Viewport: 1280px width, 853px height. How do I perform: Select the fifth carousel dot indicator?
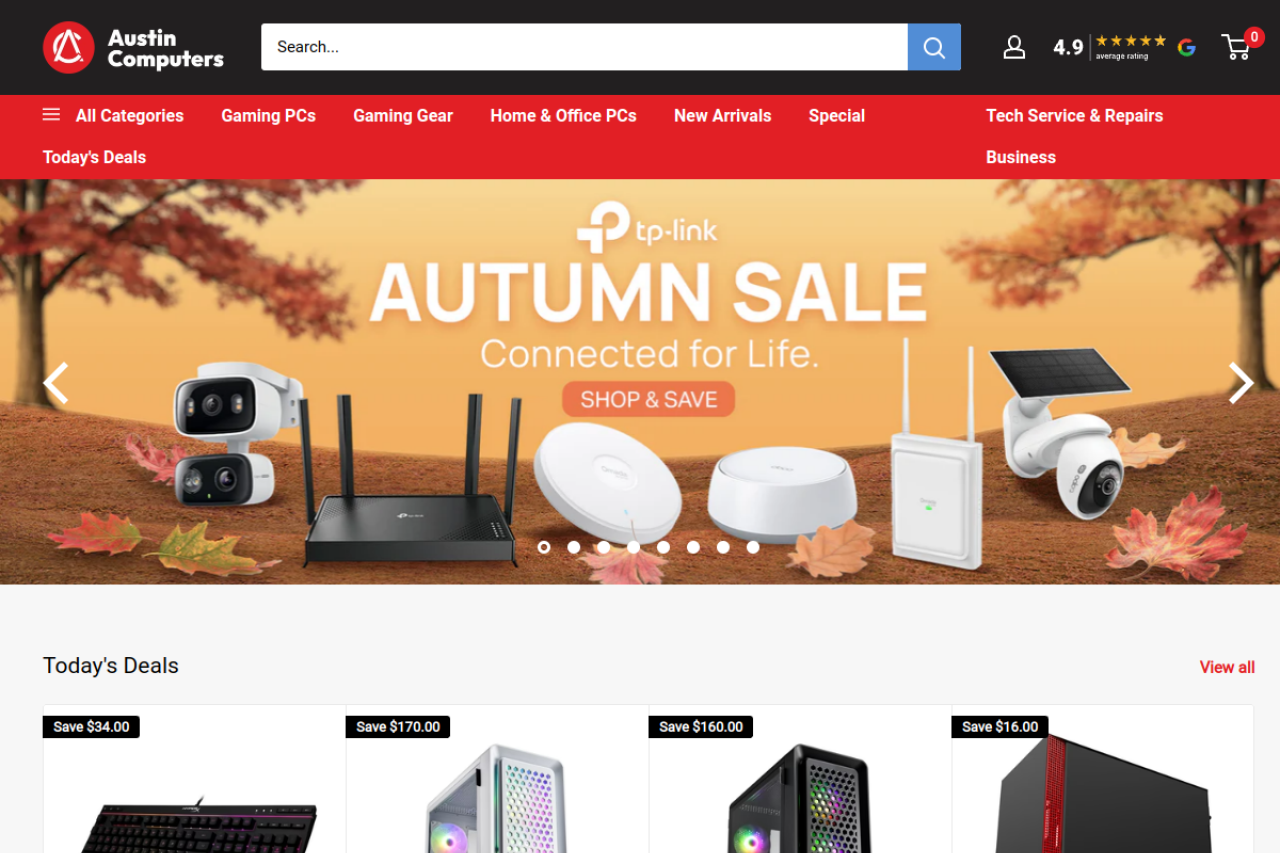[663, 547]
